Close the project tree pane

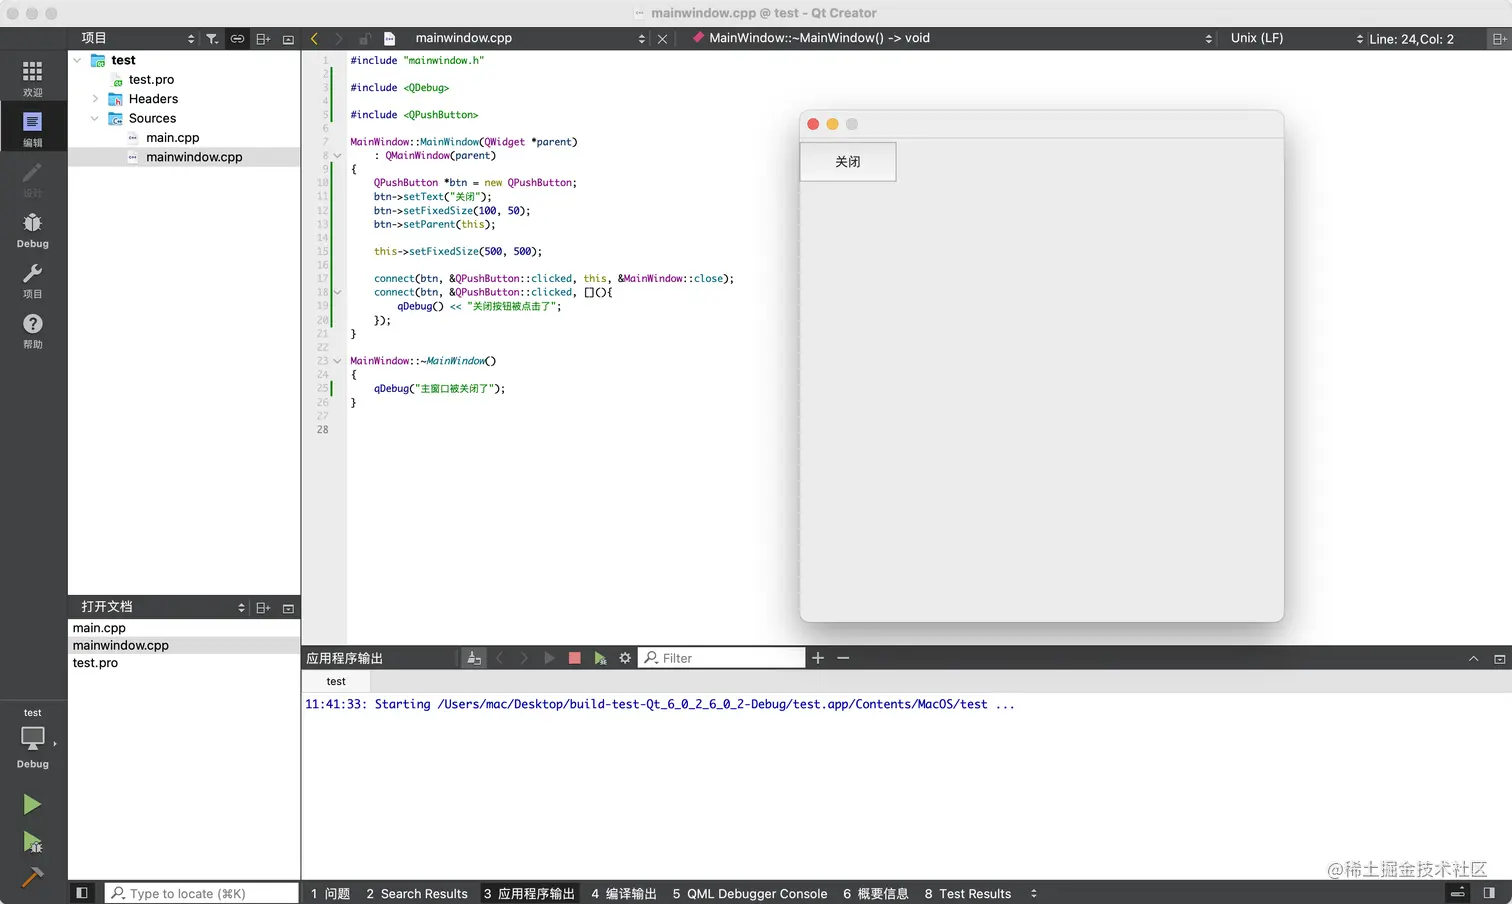point(288,39)
